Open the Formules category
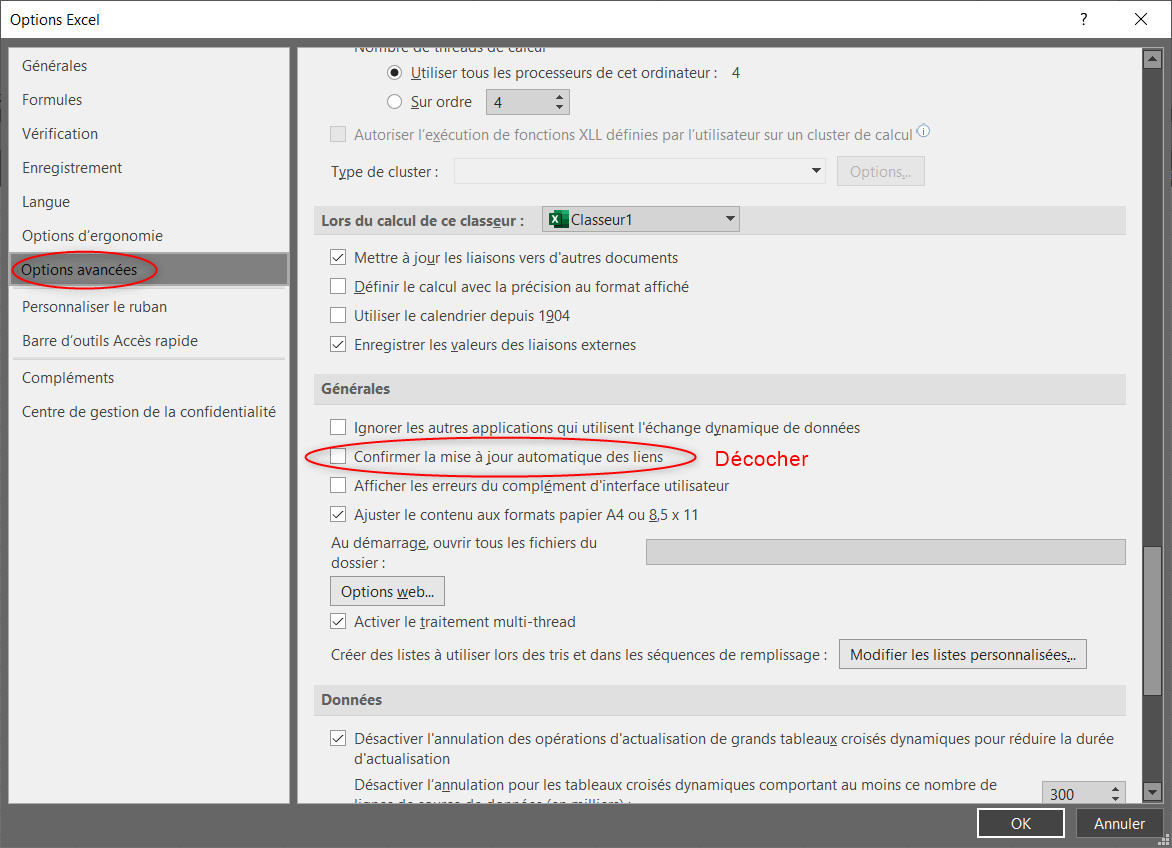1172x848 pixels. coord(149,100)
